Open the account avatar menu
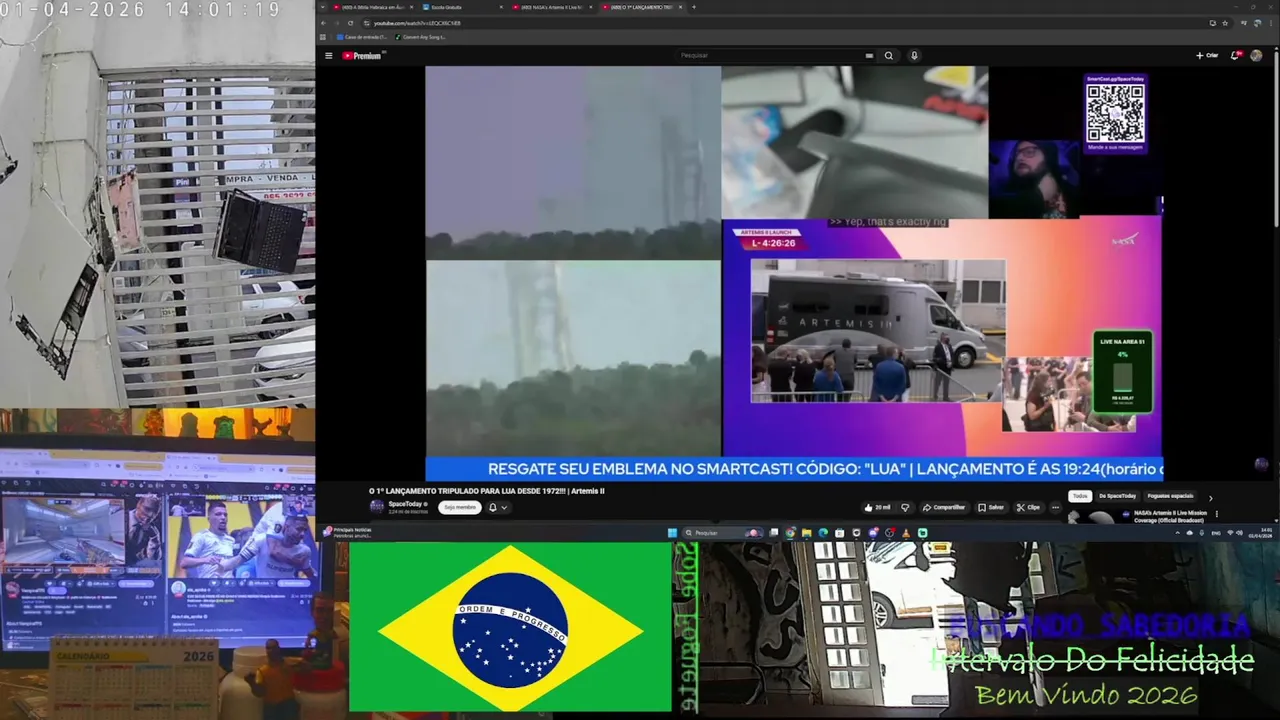 click(1256, 56)
